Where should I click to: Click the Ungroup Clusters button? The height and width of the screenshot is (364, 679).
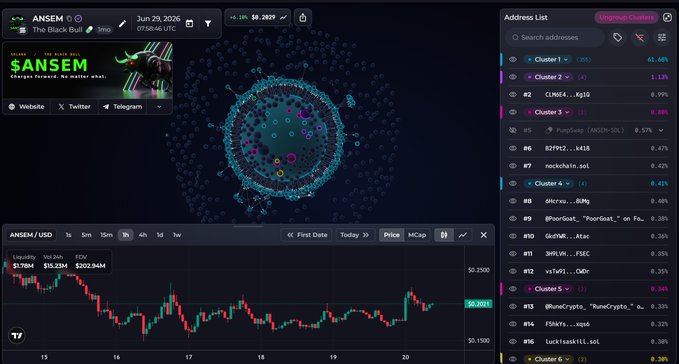[x=626, y=17]
